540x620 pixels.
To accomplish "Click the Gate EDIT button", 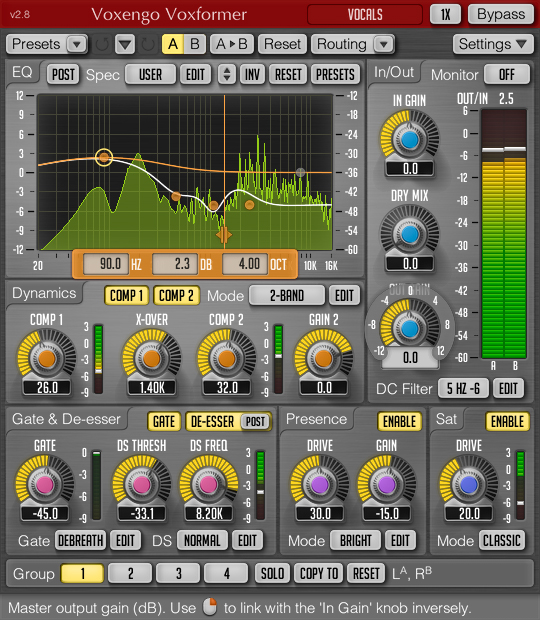I will point(125,541).
